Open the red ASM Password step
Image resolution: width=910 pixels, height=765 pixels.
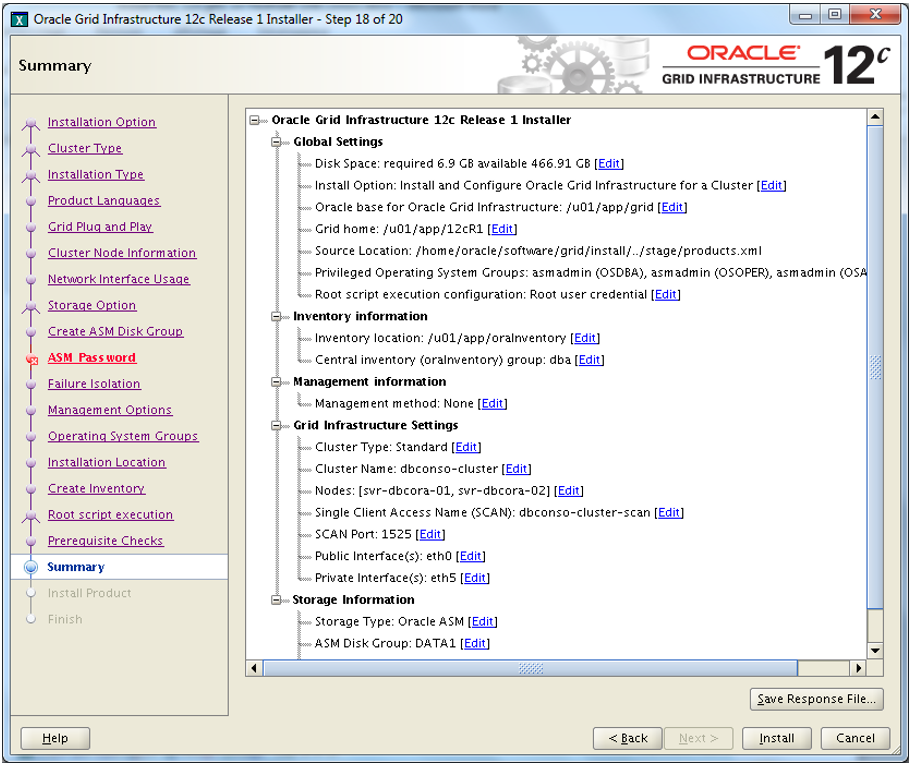(x=92, y=358)
